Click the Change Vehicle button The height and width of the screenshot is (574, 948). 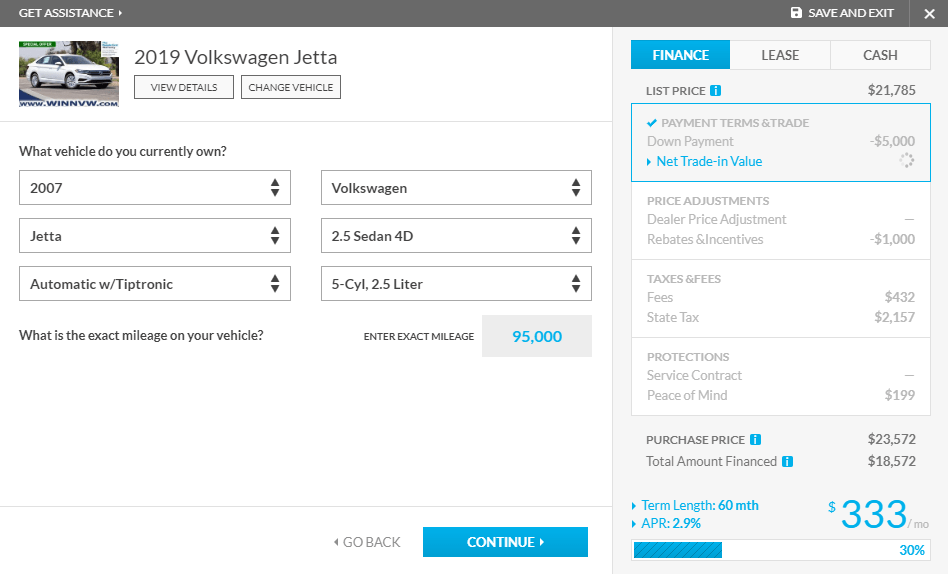tap(291, 87)
